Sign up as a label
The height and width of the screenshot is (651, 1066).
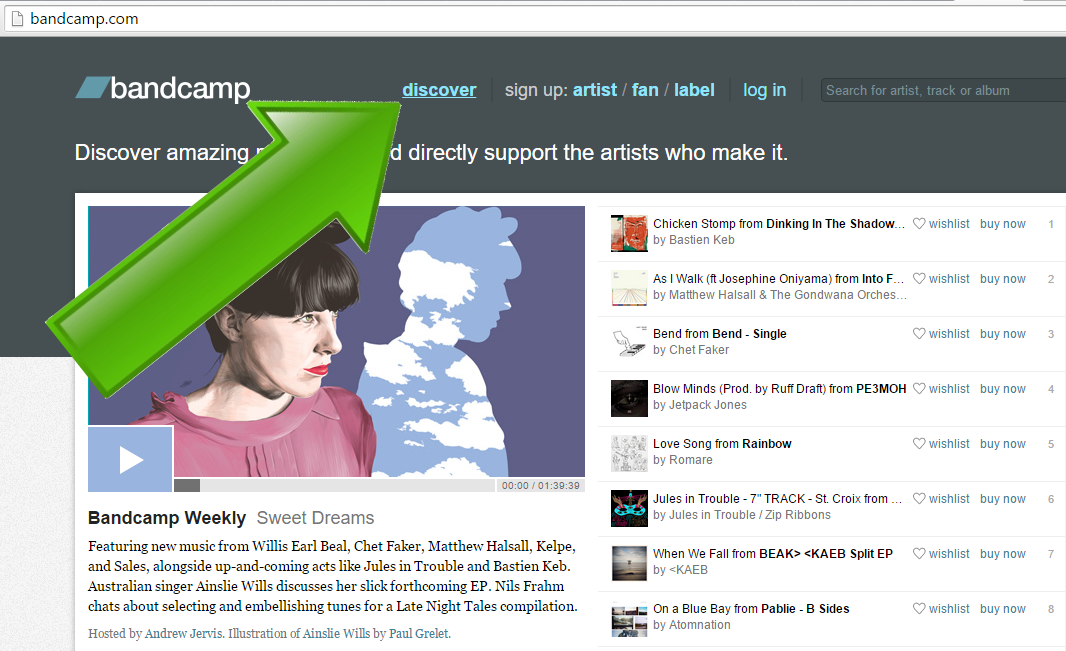pos(694,90)
